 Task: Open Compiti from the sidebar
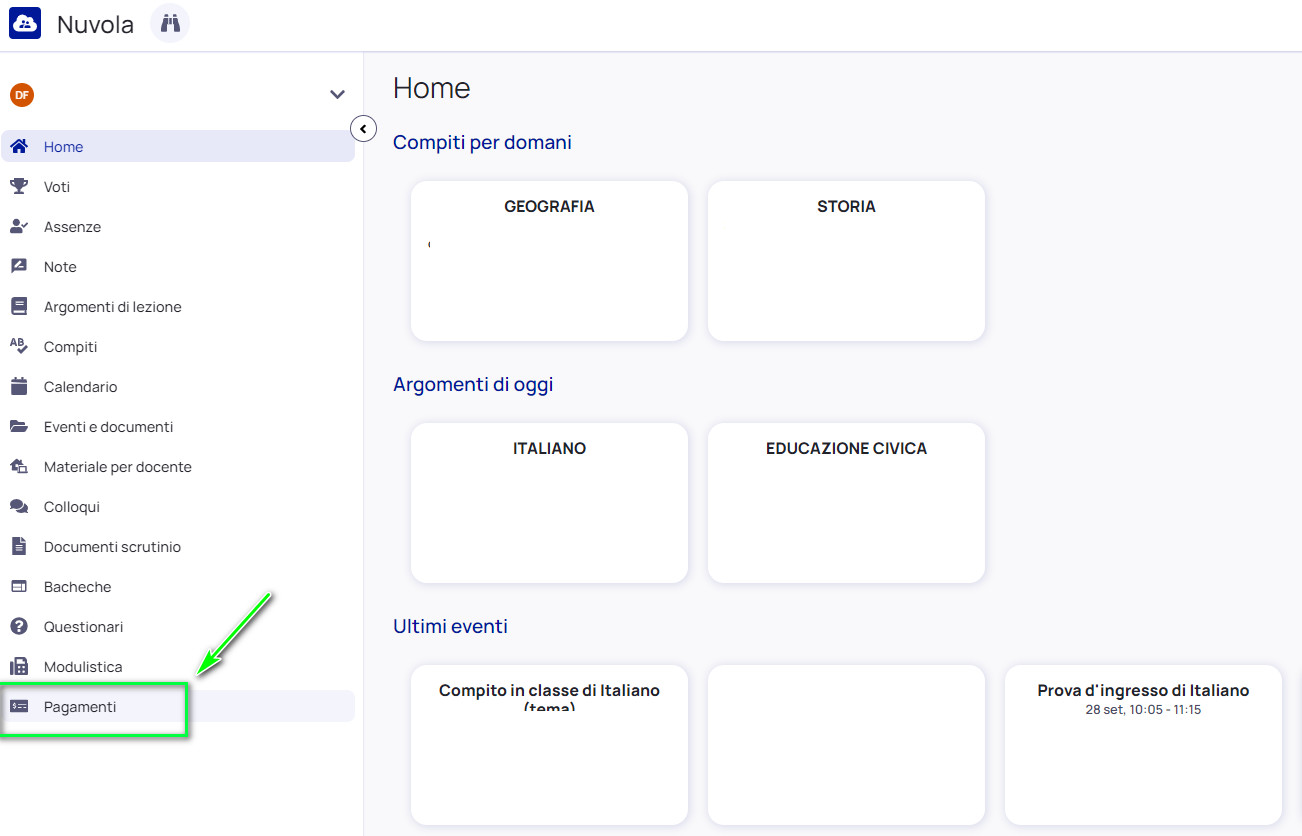pos(178,346)
